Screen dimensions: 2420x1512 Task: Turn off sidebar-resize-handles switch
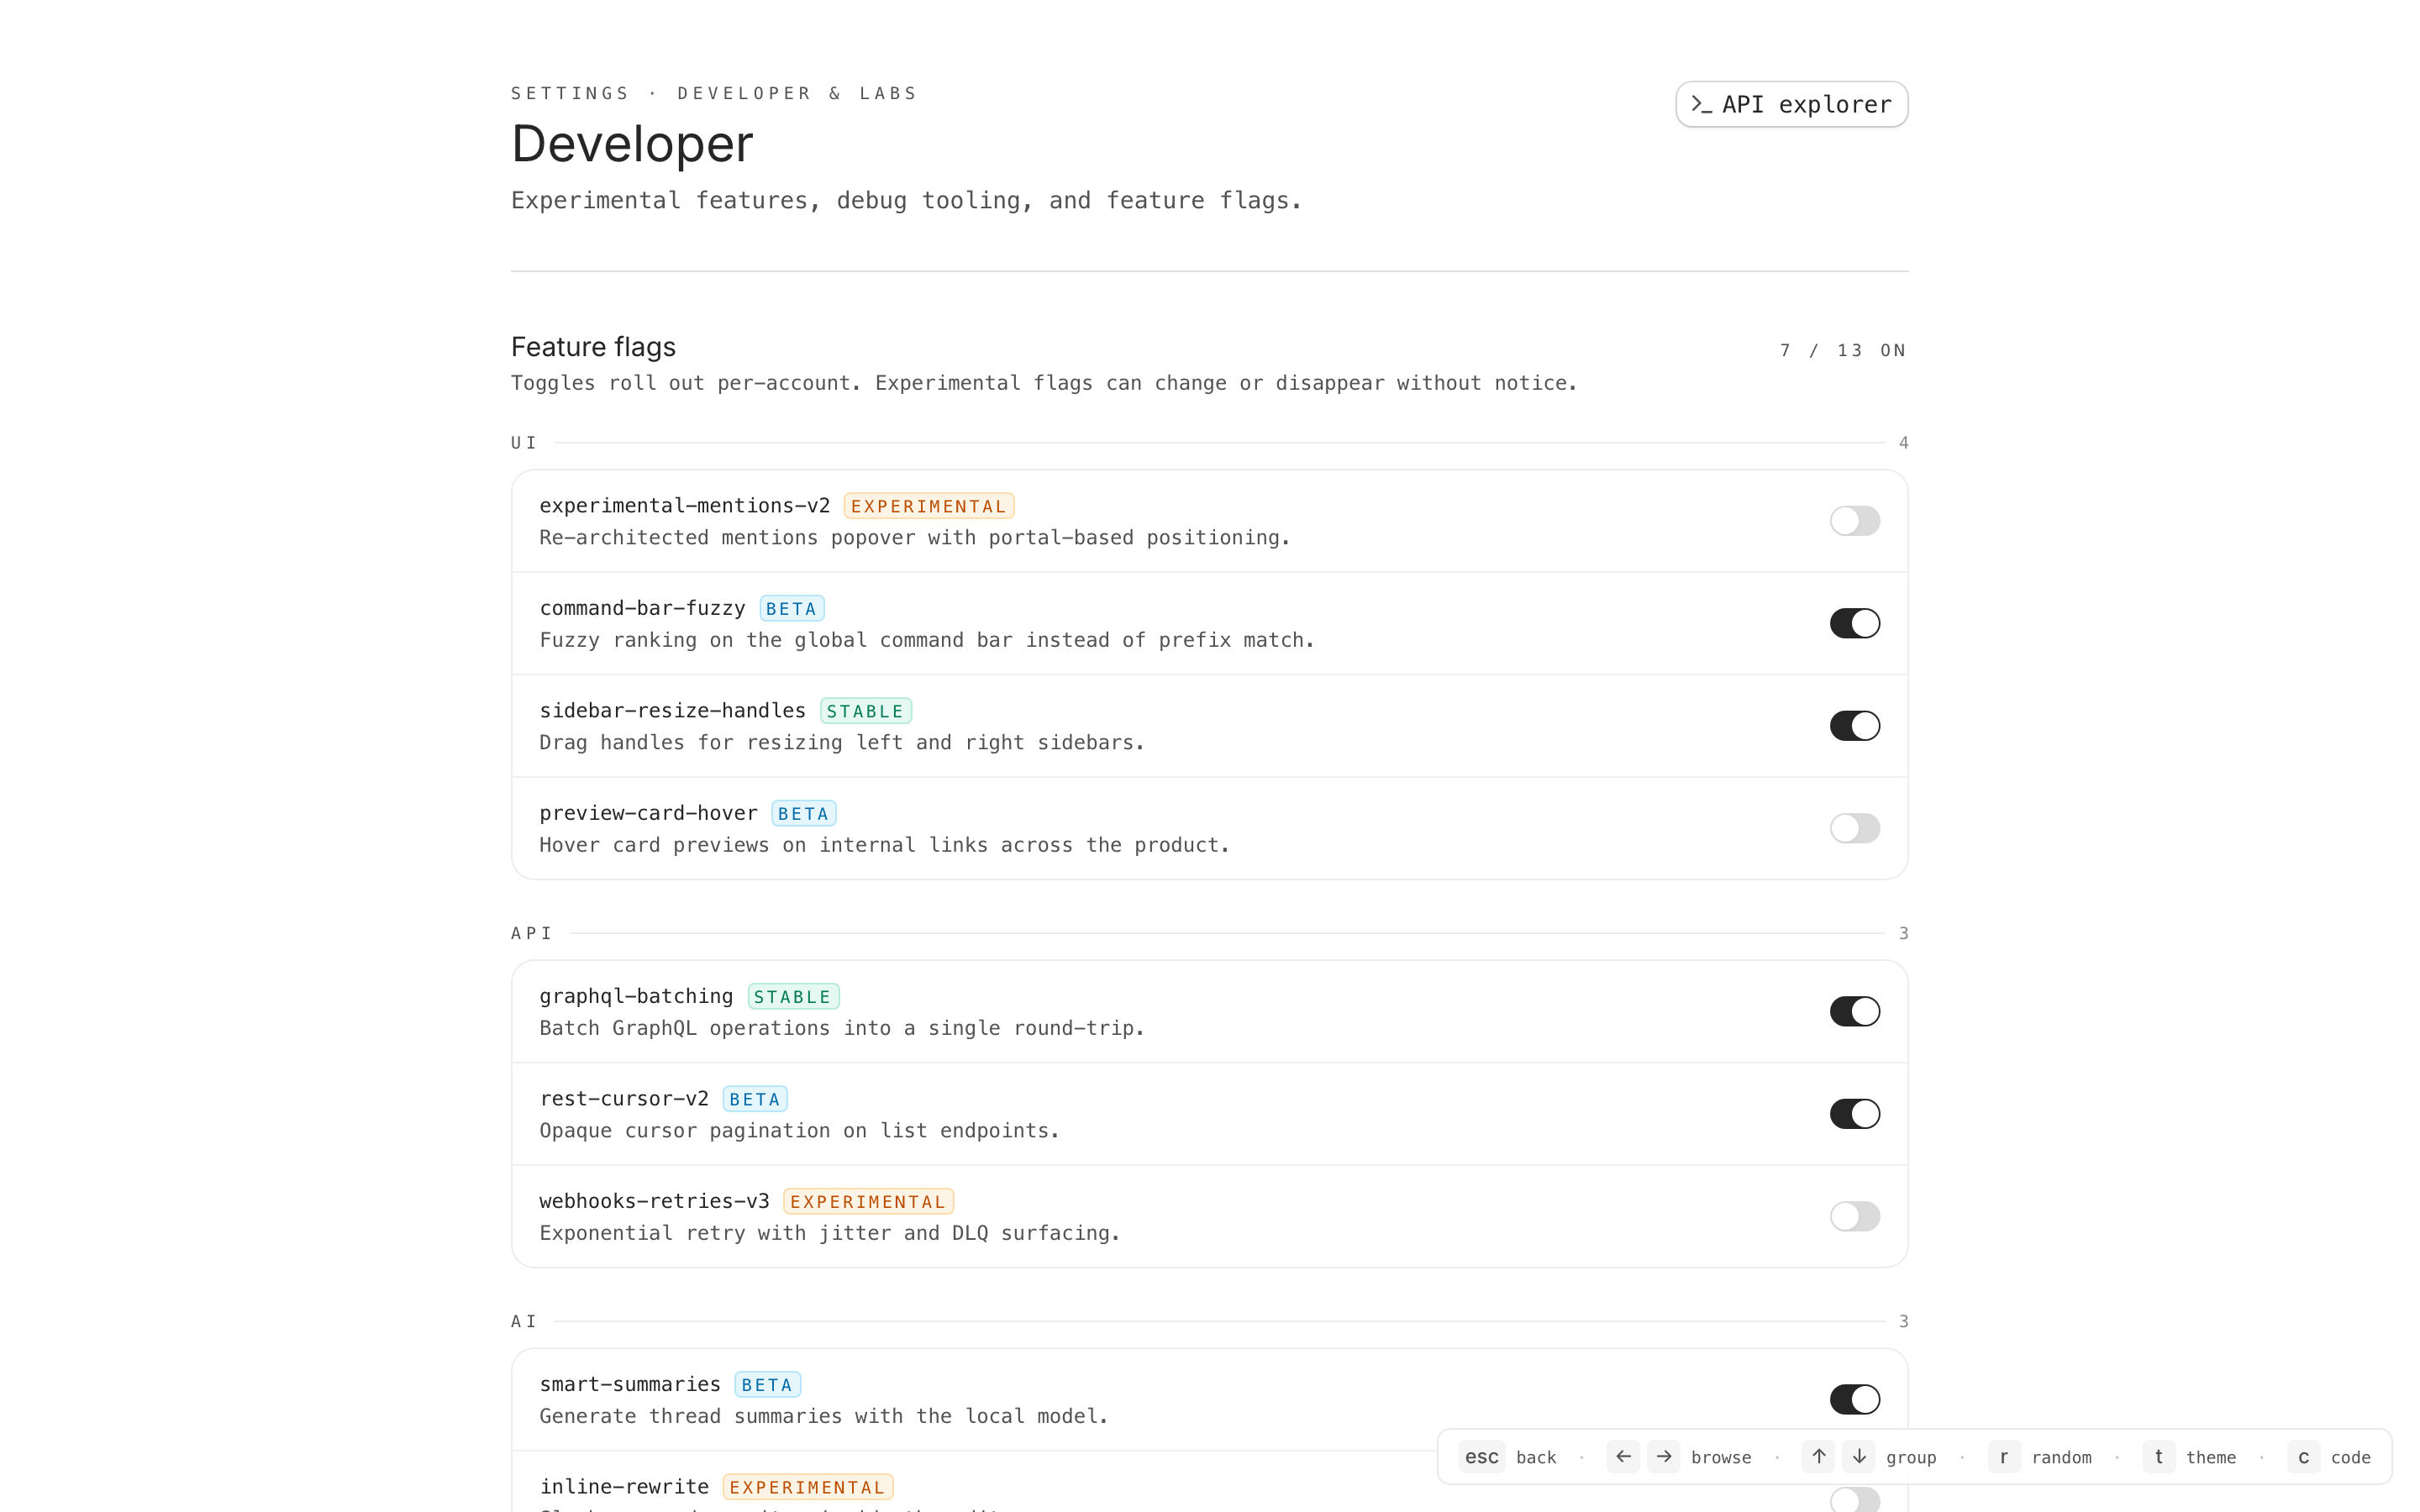[x=1854, y=726]
